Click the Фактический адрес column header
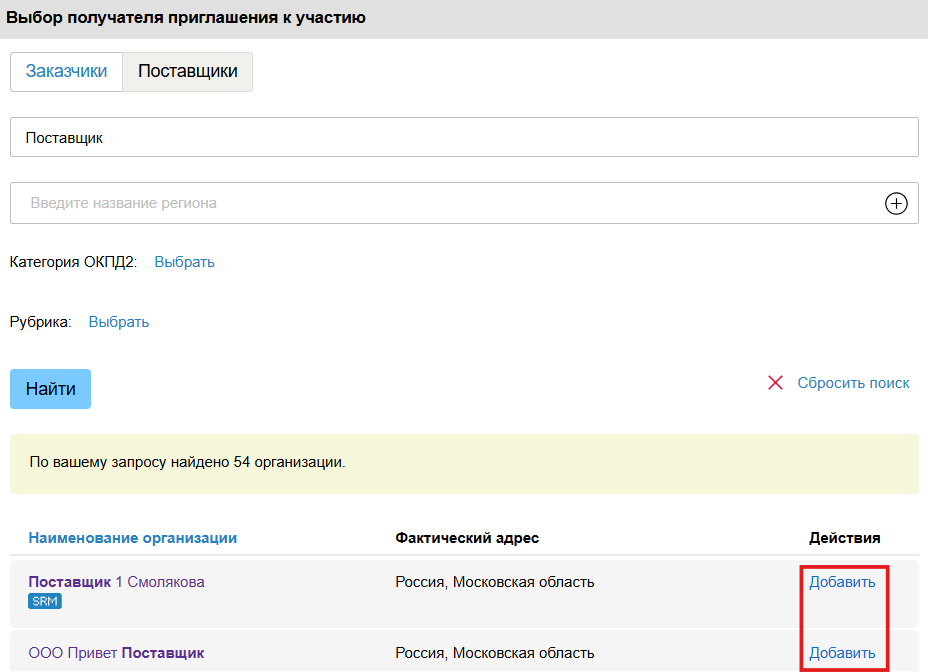This screenshot has height=672, width=928. tap(467, 538)
